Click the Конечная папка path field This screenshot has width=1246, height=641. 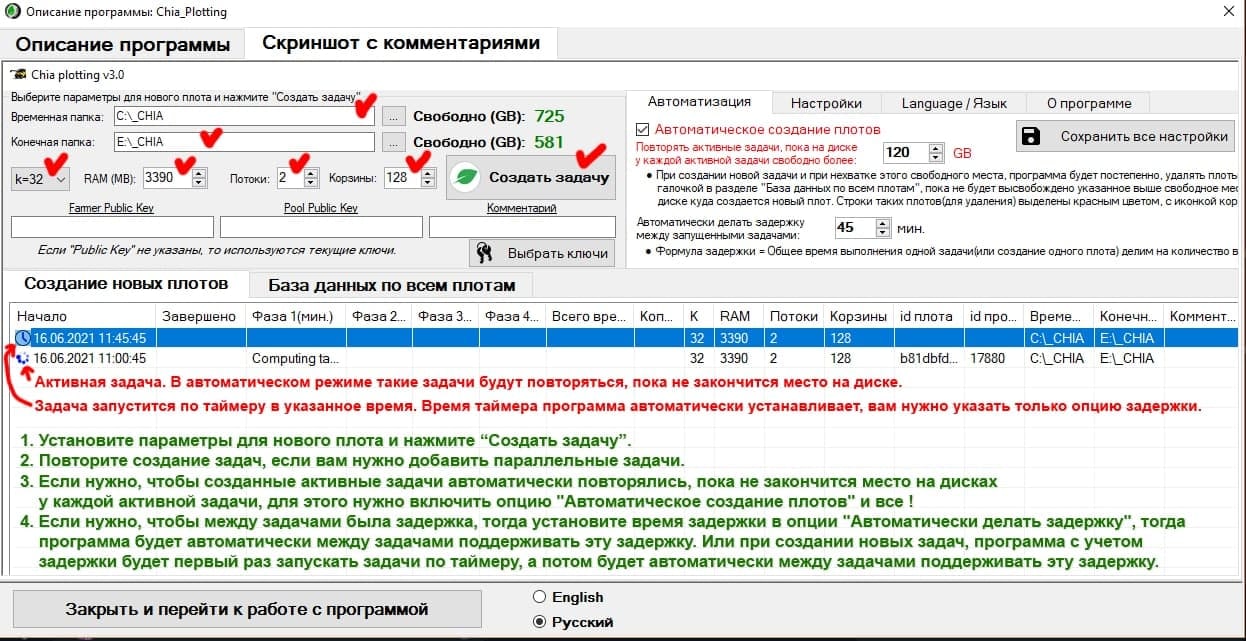coord(244,142)
